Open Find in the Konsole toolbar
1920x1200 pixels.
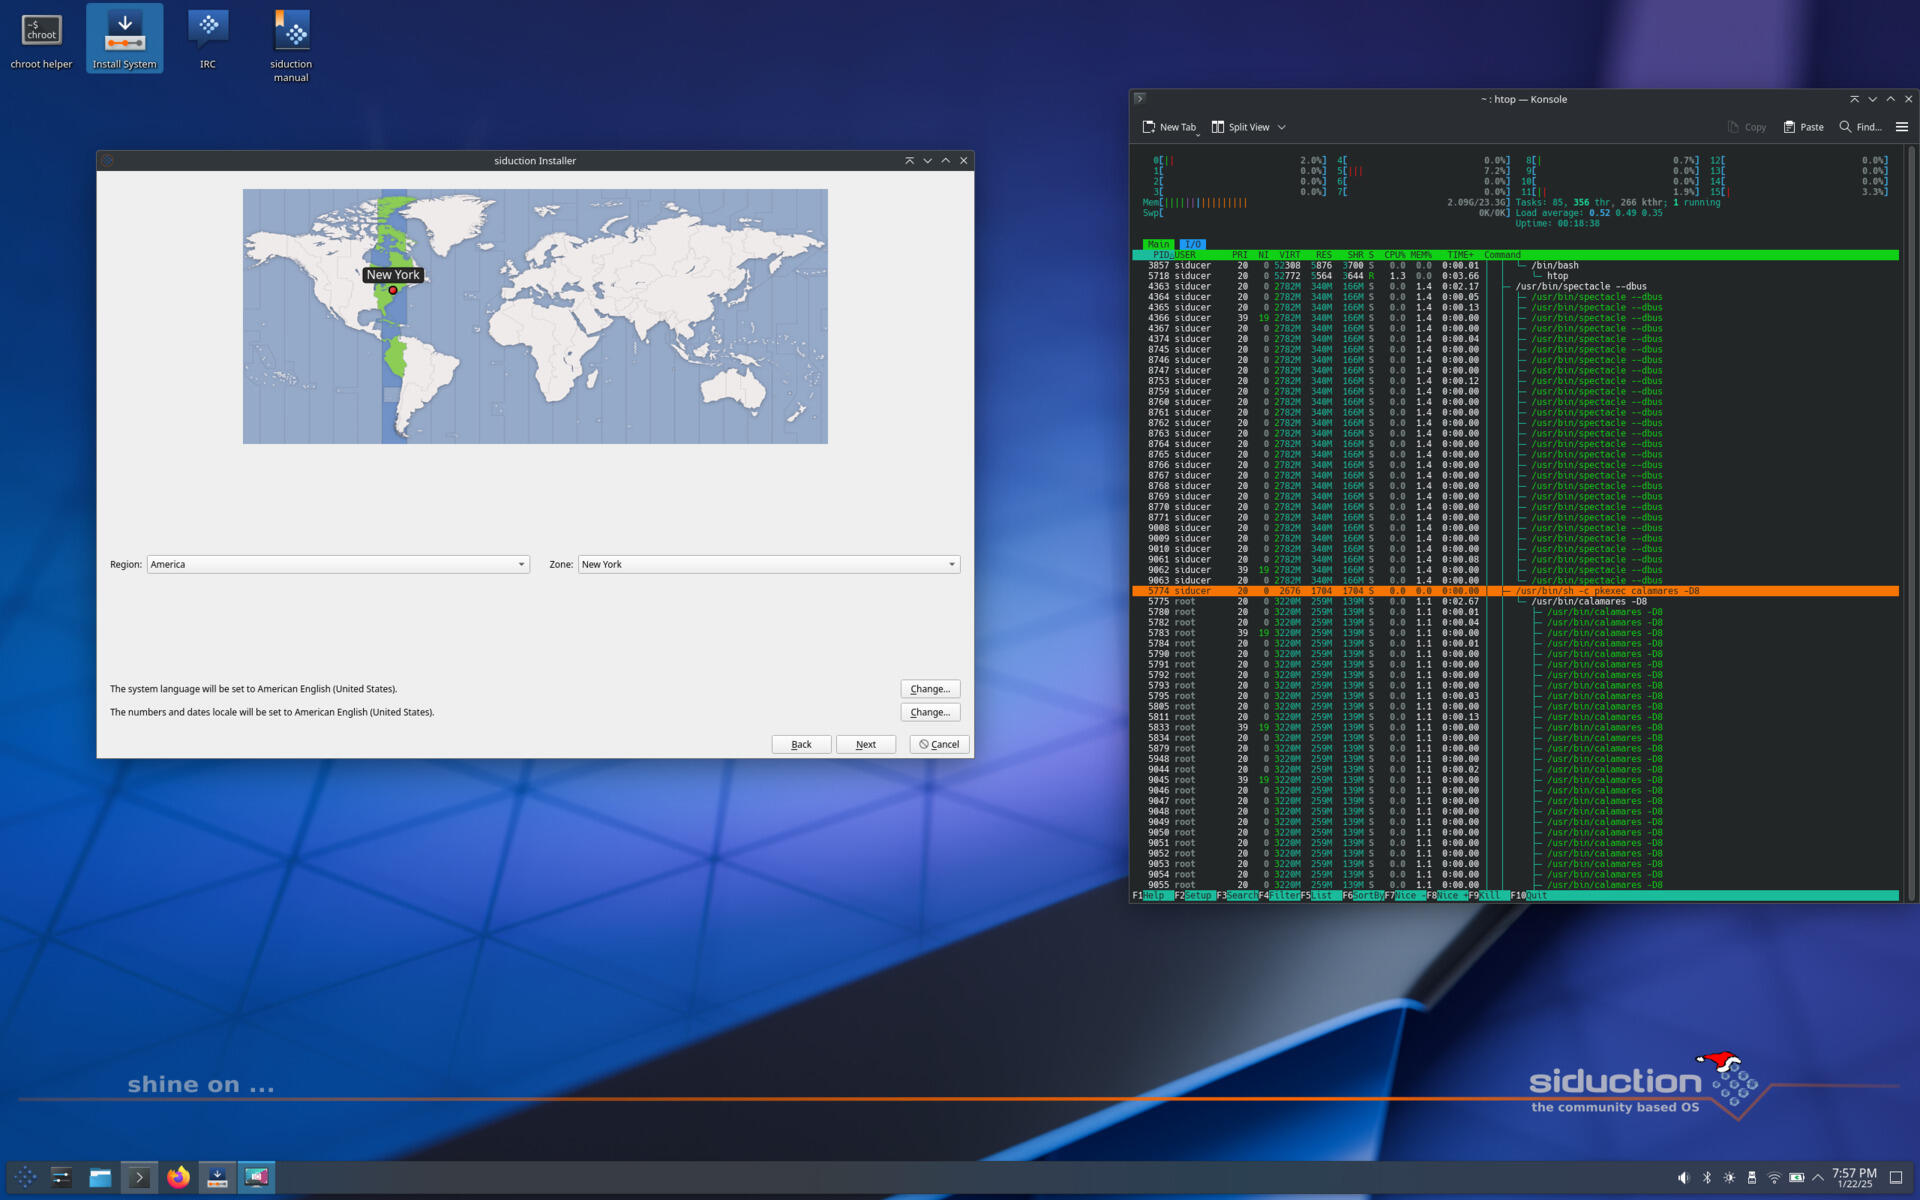pos(1860,127)
